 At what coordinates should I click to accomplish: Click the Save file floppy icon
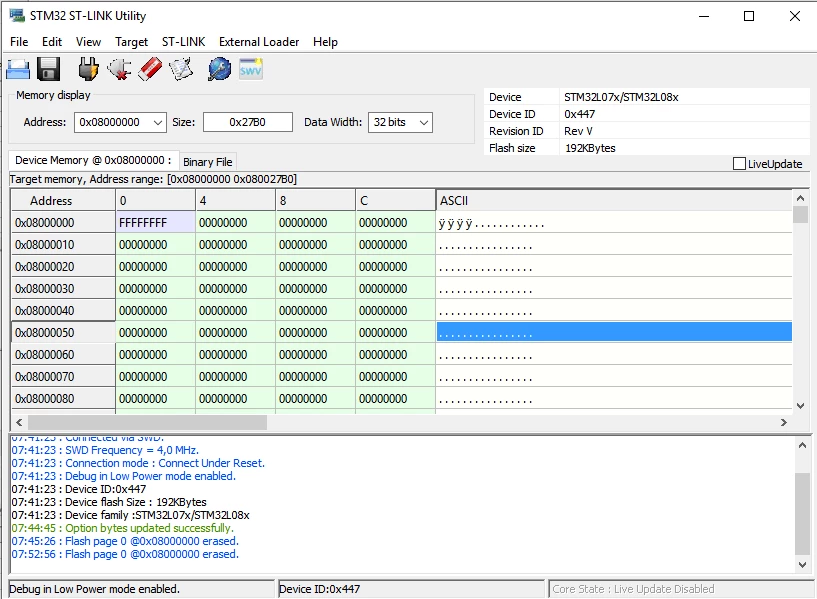tap(48, 69)
